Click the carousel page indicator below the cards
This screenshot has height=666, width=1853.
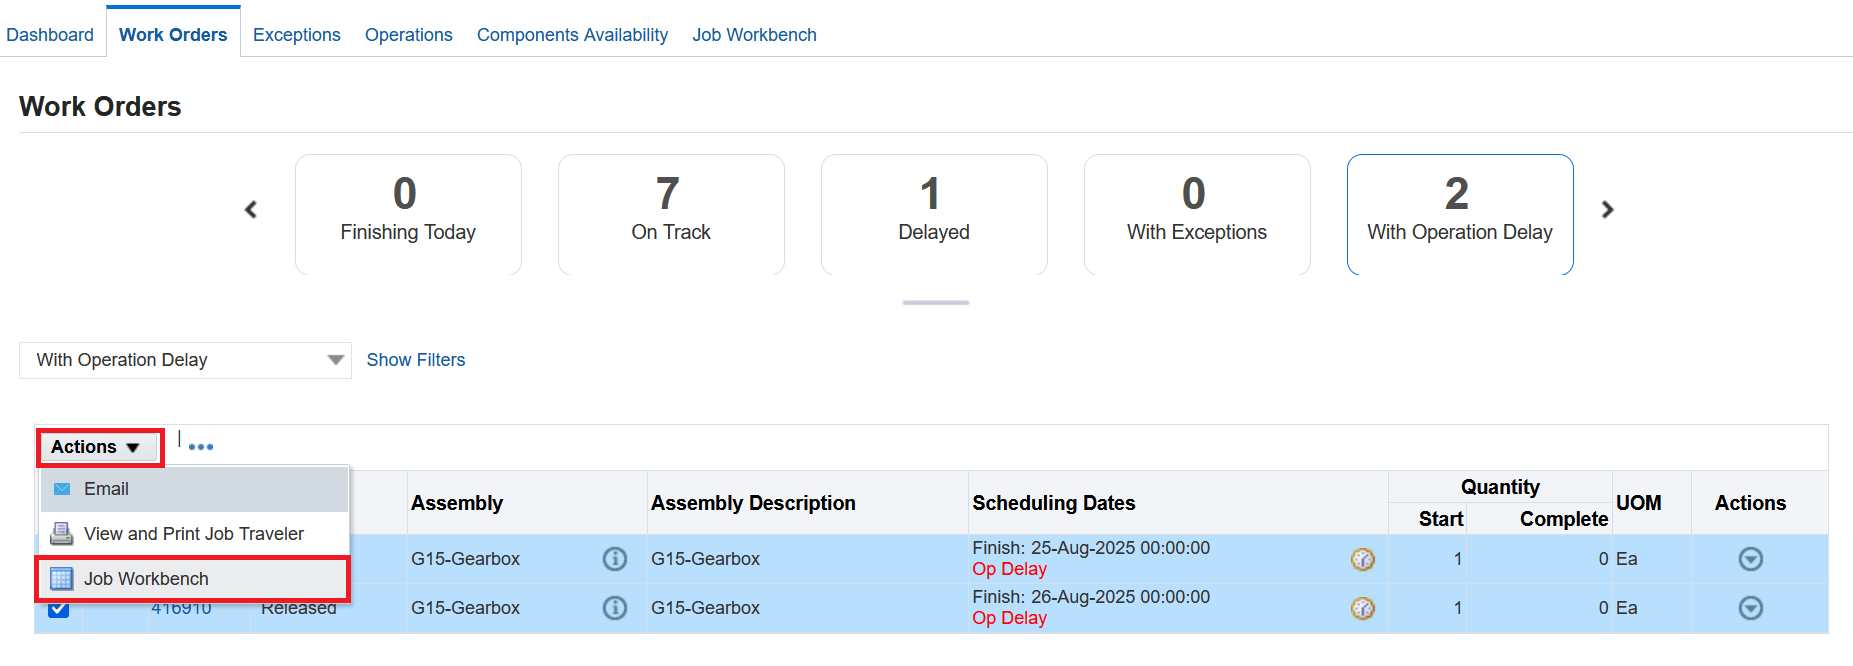point(934,301)
